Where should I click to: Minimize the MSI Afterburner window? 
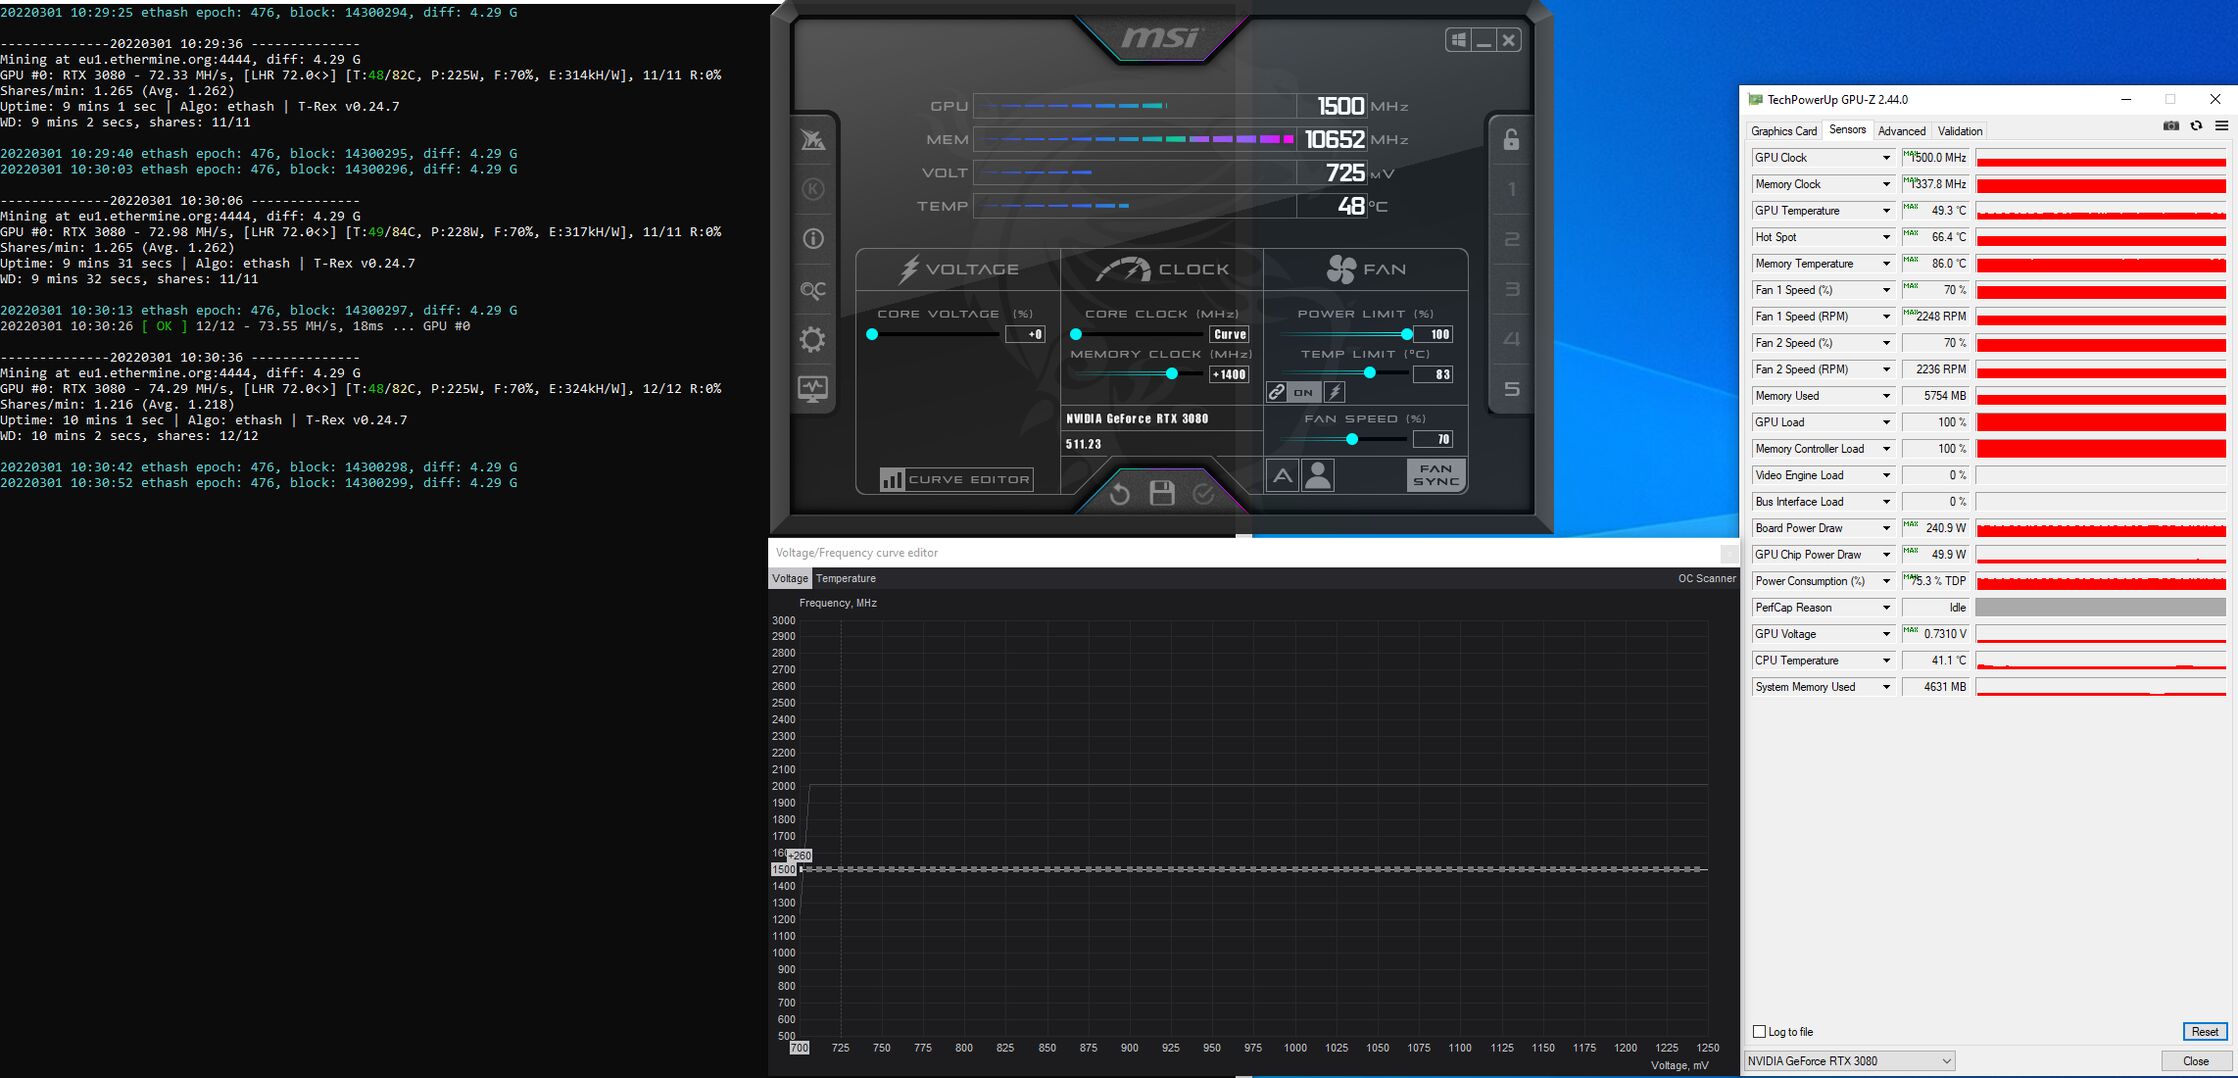point(1484,40)
